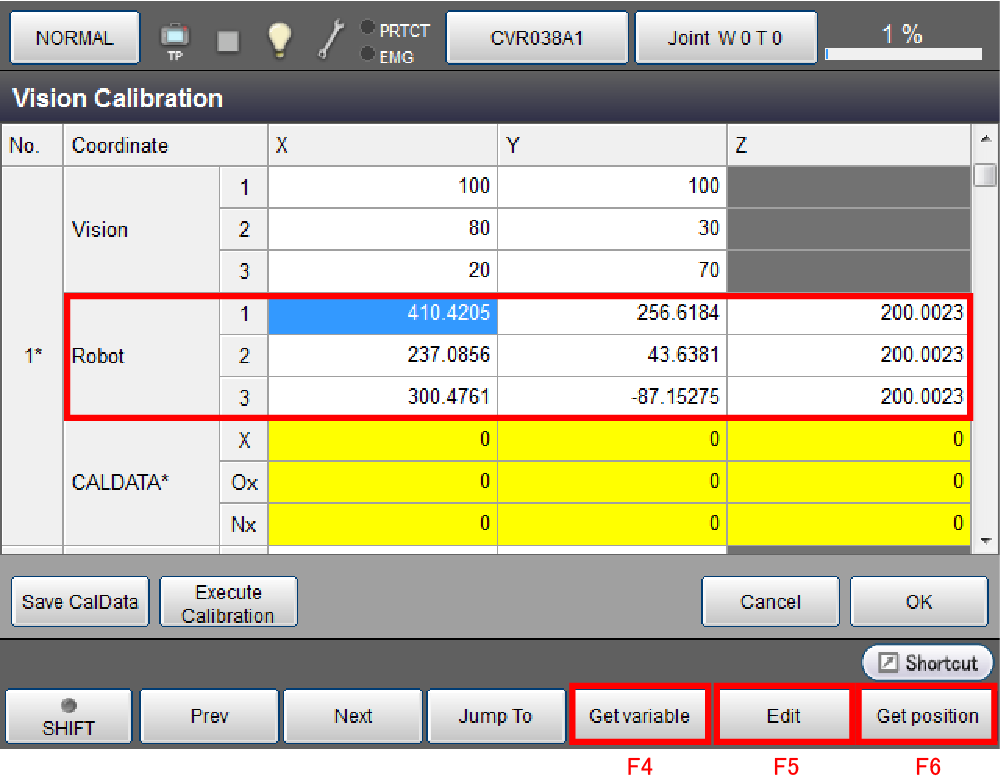
Task: Click the Save CalData button
Action: coord(80,602)
